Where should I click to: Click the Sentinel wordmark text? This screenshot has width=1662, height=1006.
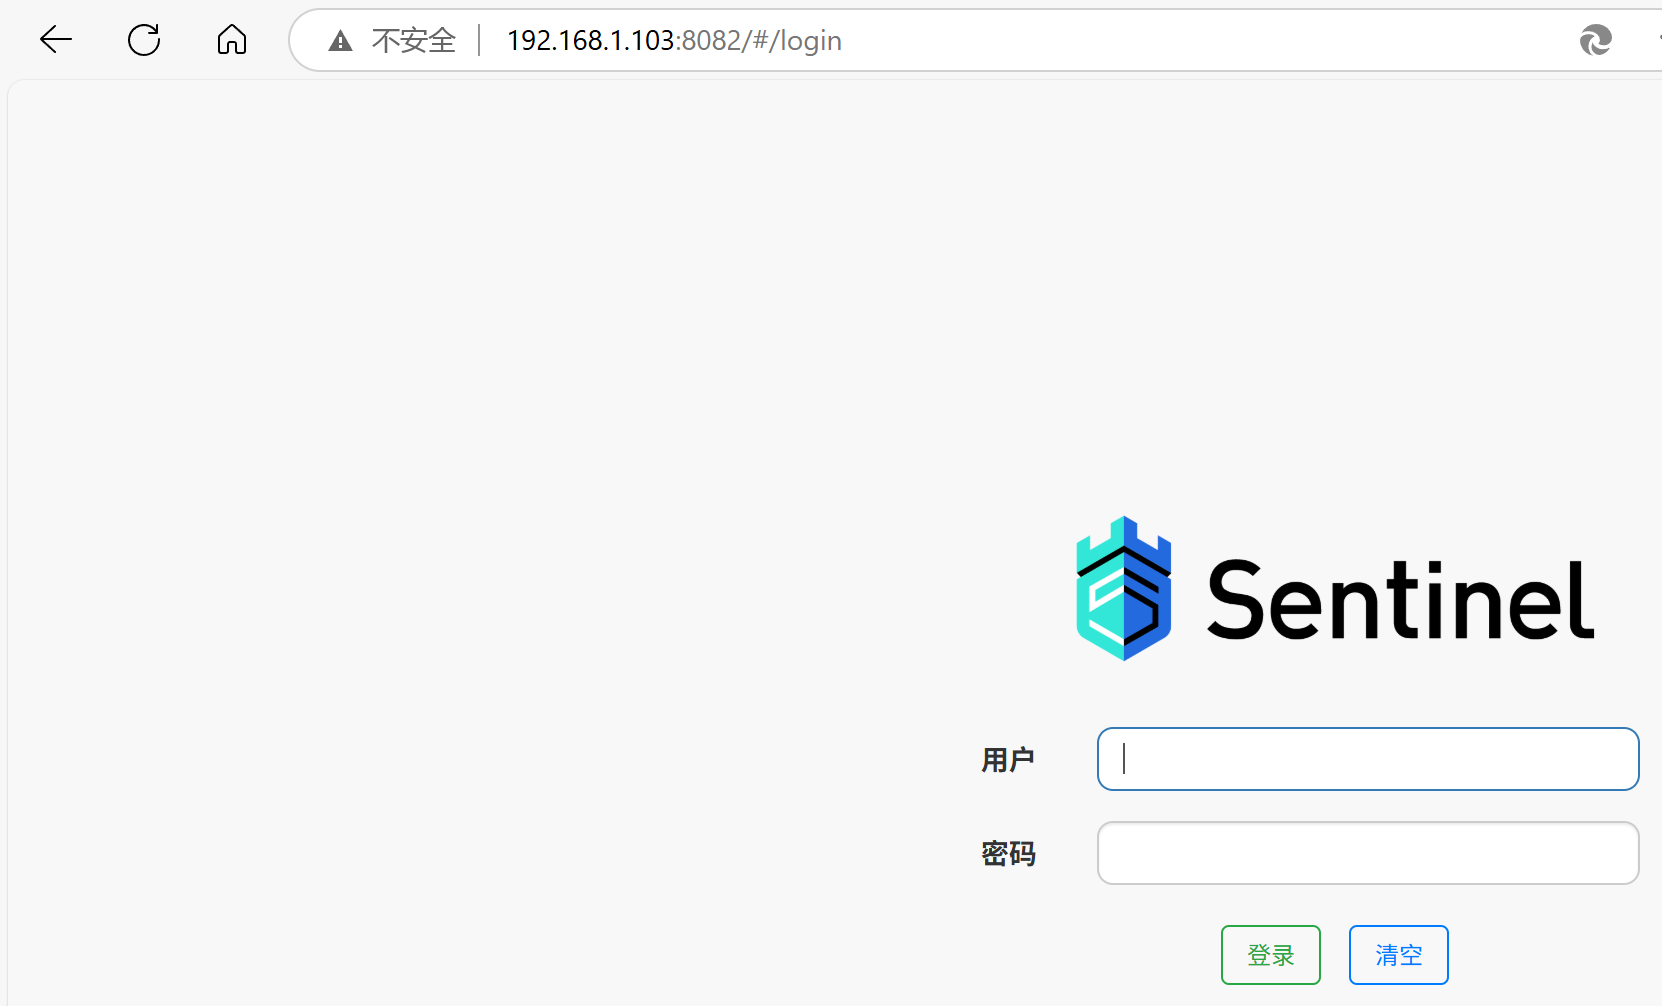1400,599
